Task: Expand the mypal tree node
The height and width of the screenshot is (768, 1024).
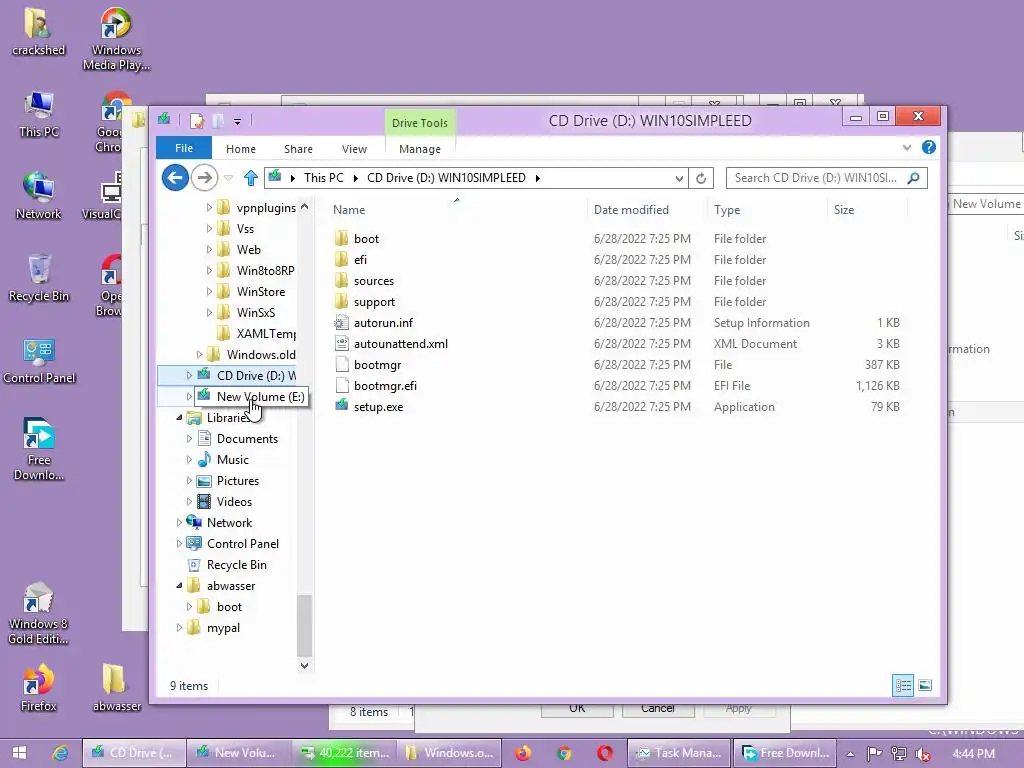Action: 179,628
